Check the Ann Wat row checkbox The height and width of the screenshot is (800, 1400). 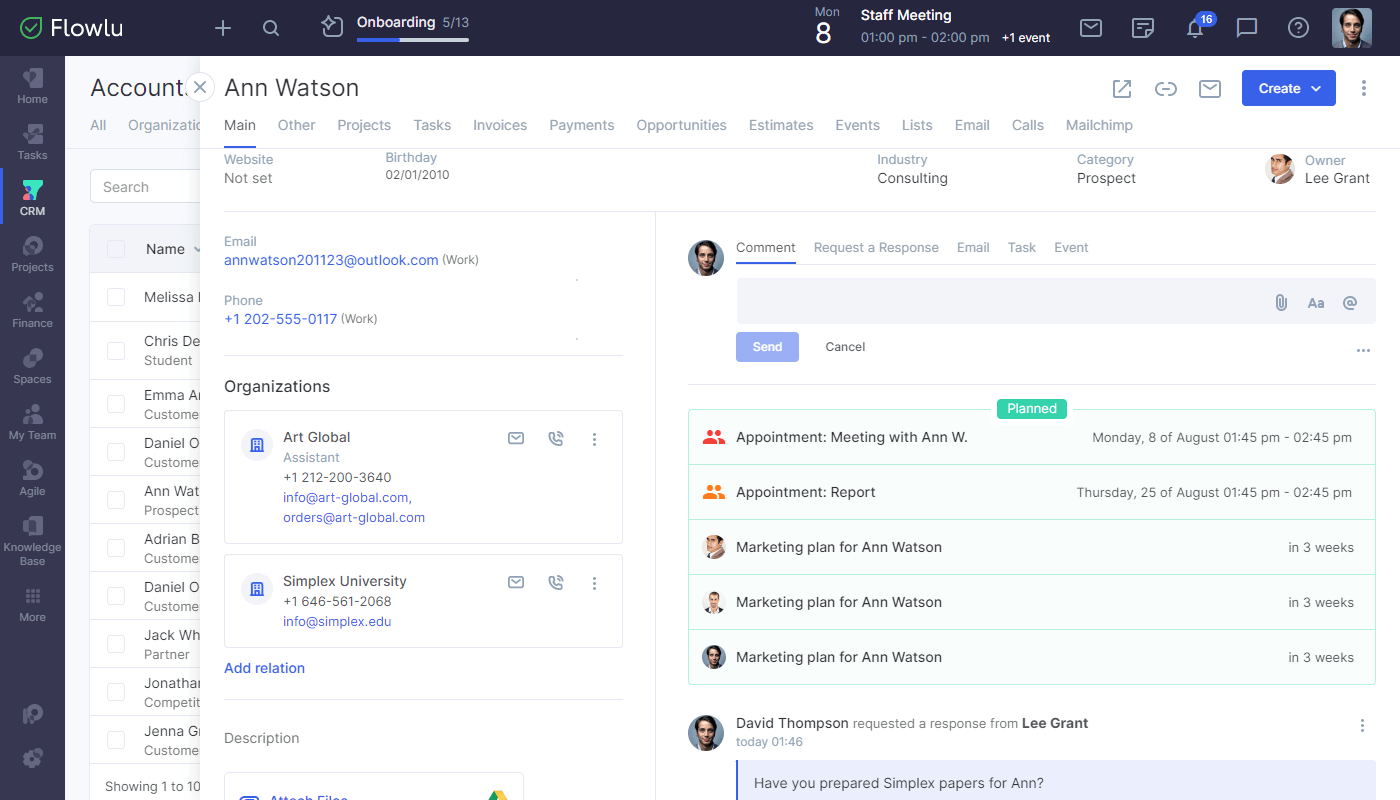point(116,500)
